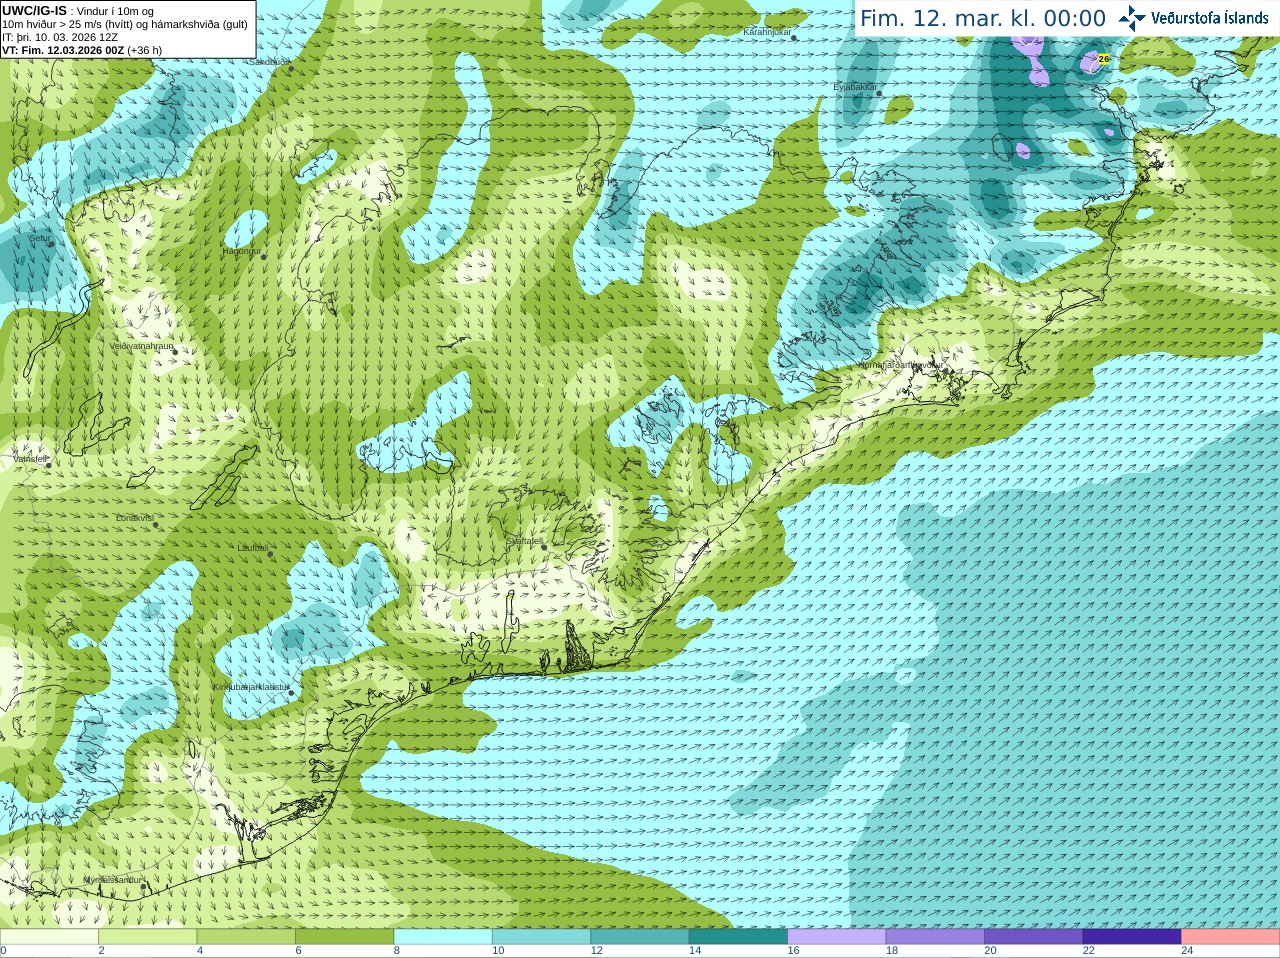
Task: Select the 6–8 m/s legend swatch
Action: click(x=344, y=937)
